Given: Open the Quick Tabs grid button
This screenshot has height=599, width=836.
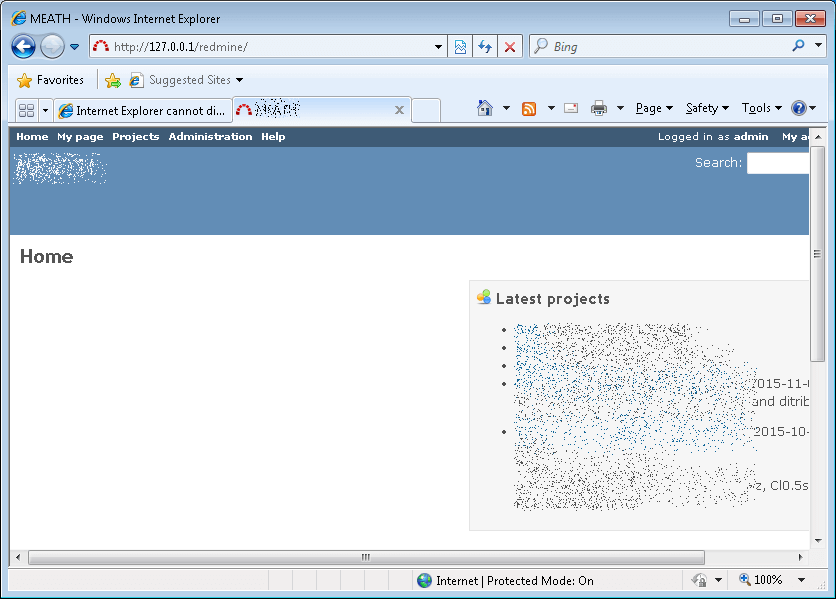Looking at the screenshot, I should coord(27,110).
